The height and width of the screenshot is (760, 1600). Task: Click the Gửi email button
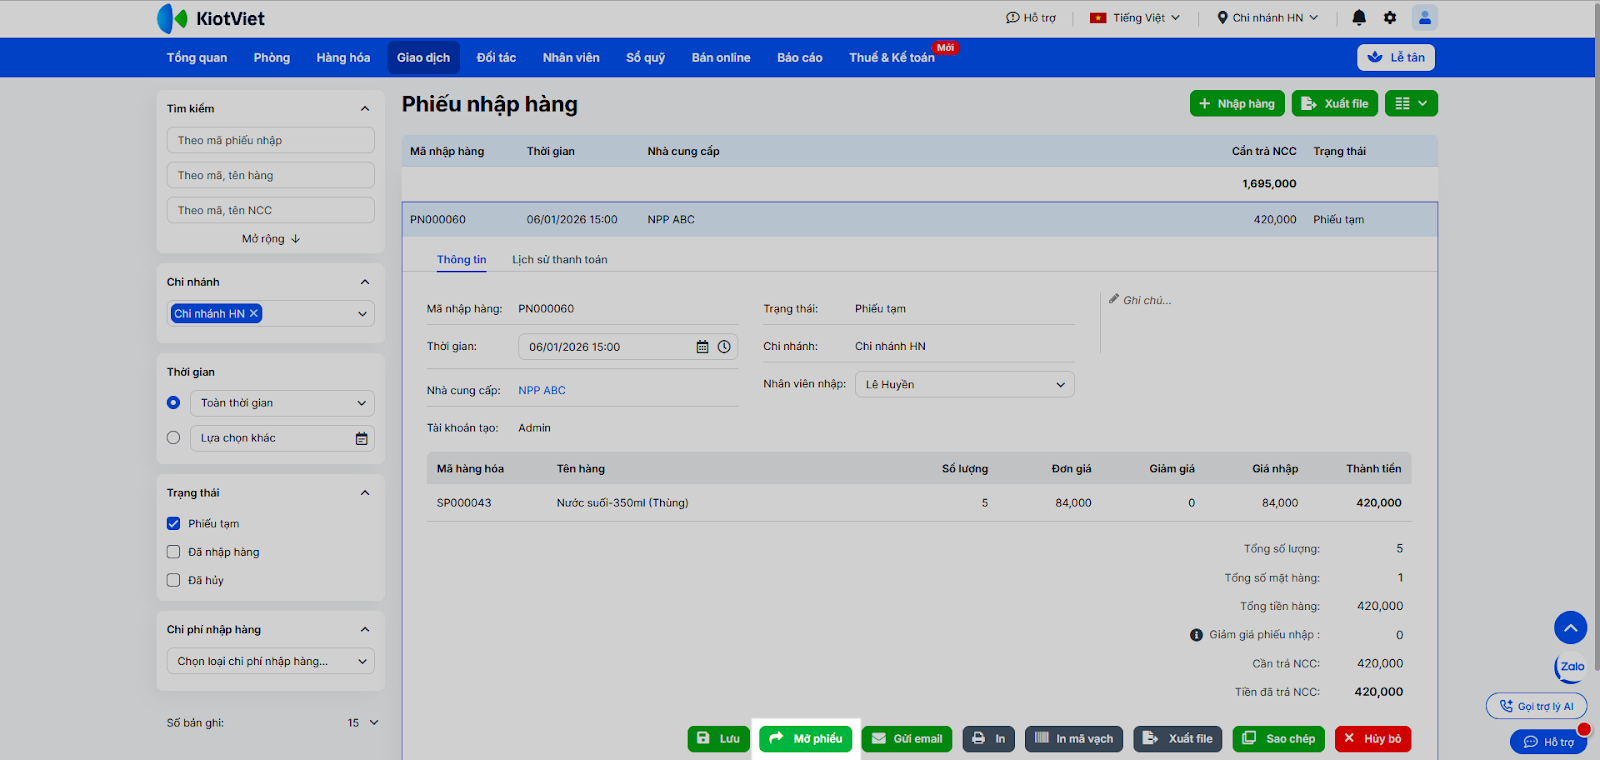[x=907, y=739]
